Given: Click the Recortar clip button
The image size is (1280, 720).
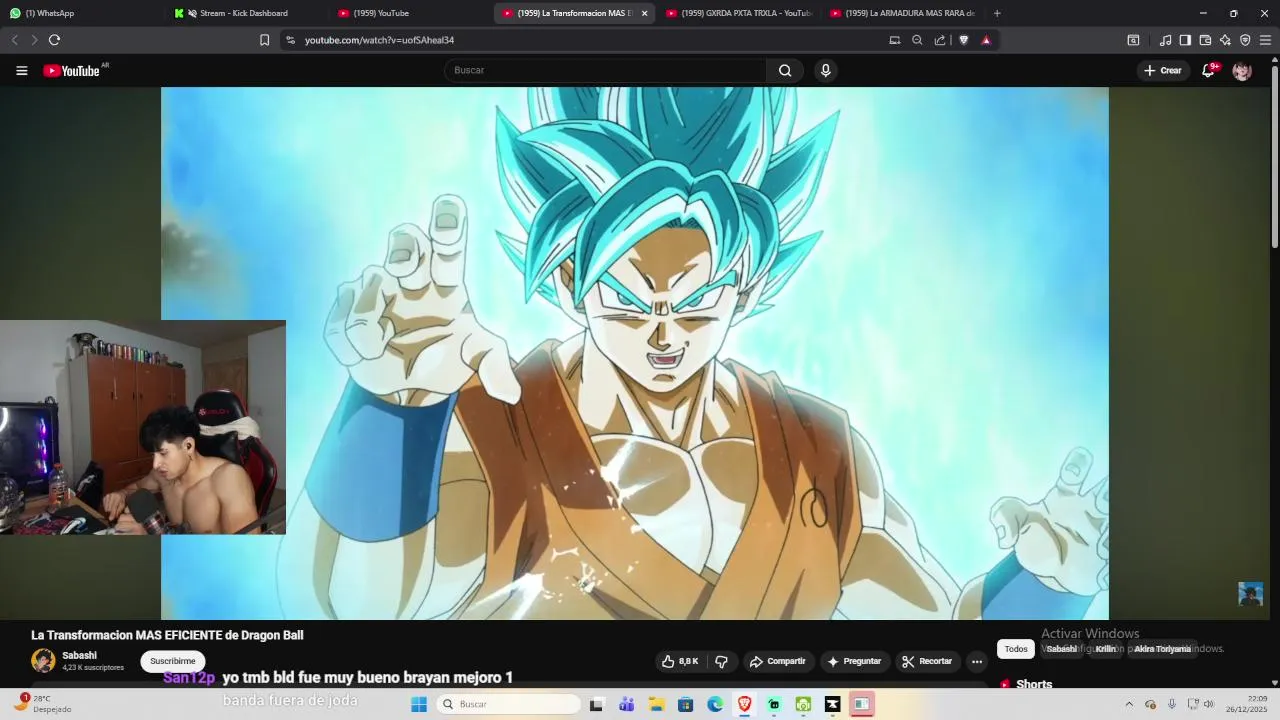Looking at the screenshot, I should click(927, 661).
